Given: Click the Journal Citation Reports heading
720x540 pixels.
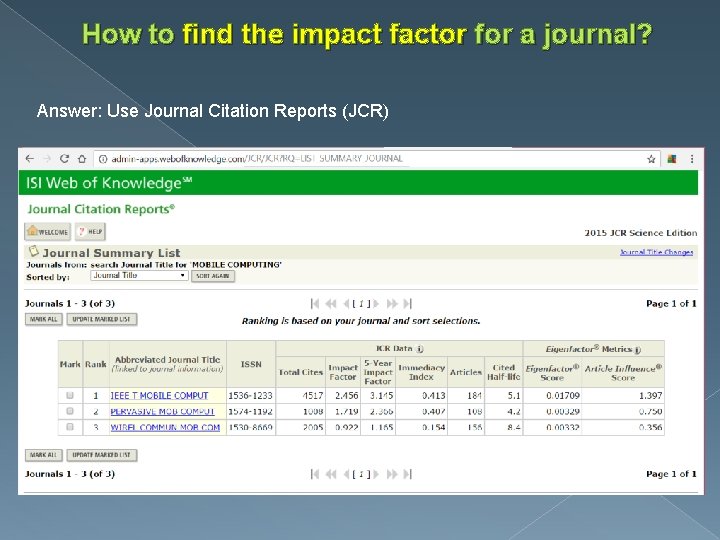Looking at the screenshot, I should [101, 209].
